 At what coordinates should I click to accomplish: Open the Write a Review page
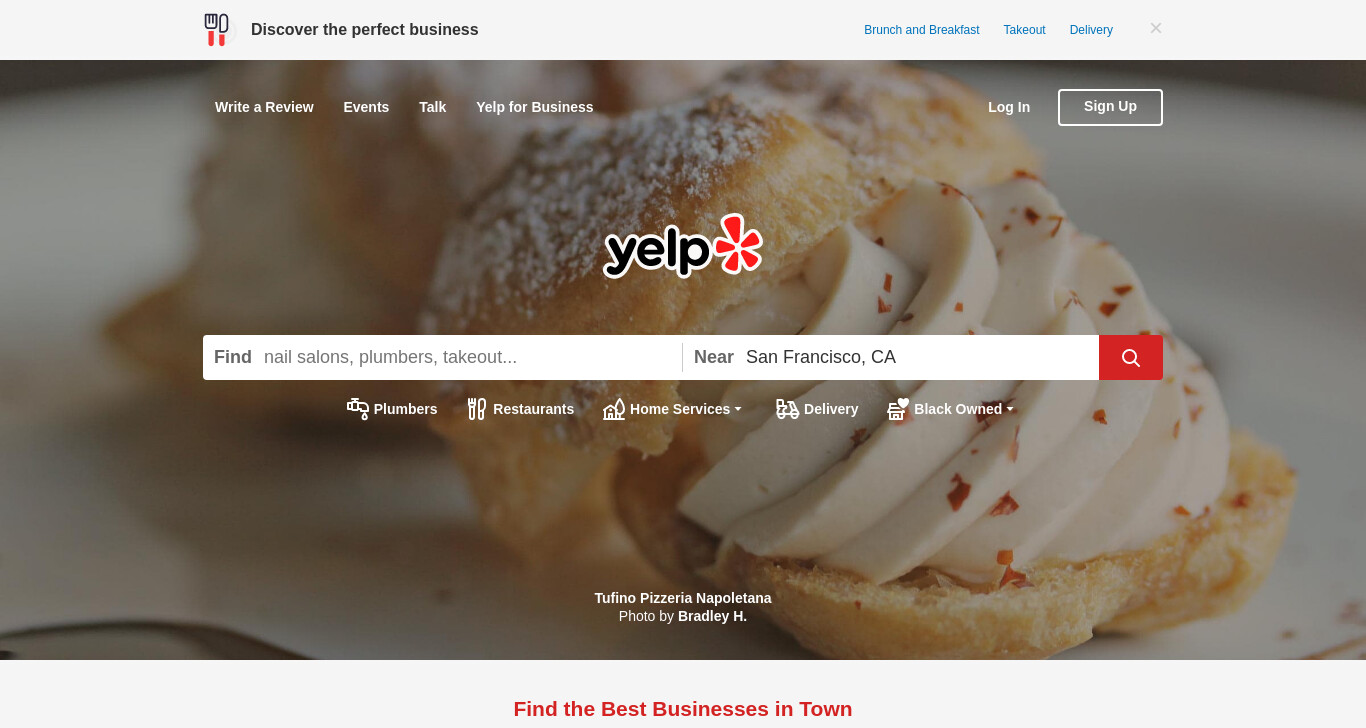pos(264,107)
